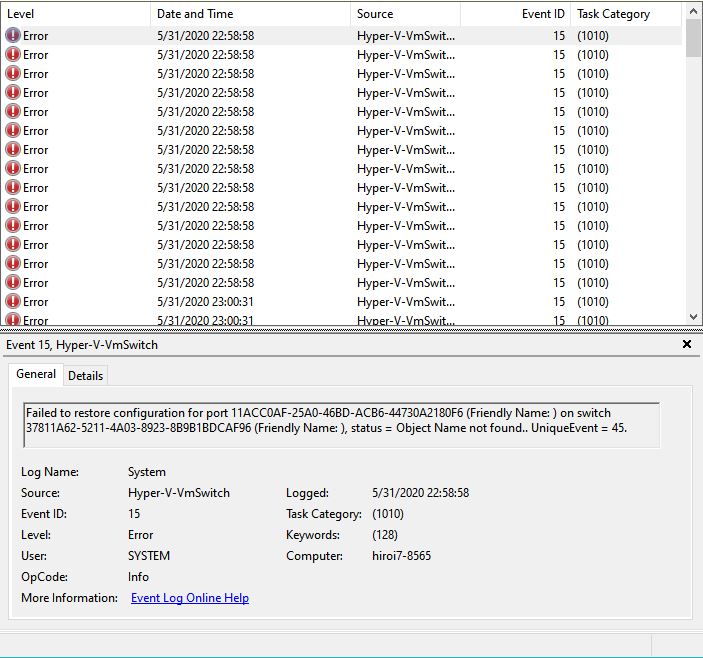703x658 pixels.
Task: Click the error icon of the fully visible 23:00:31 row
Action: [x=13, y=302]
